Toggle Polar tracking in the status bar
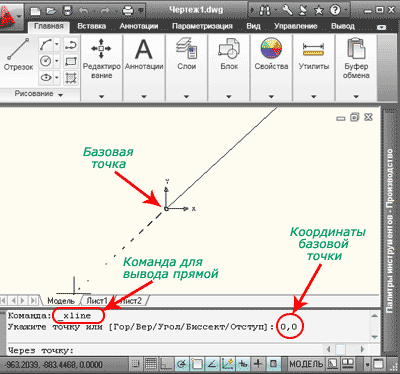This screenshot has width=400, height=374. click(182, 364)
